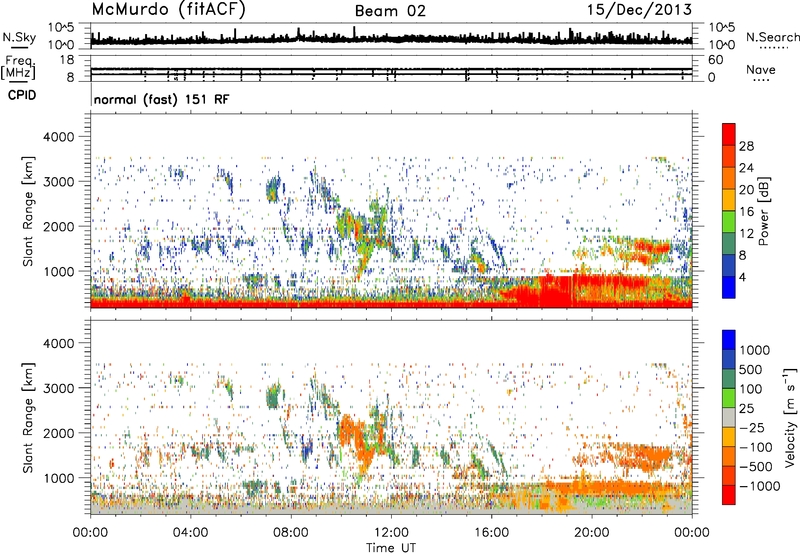Click the '12:00' time tick label

(391, 533)
